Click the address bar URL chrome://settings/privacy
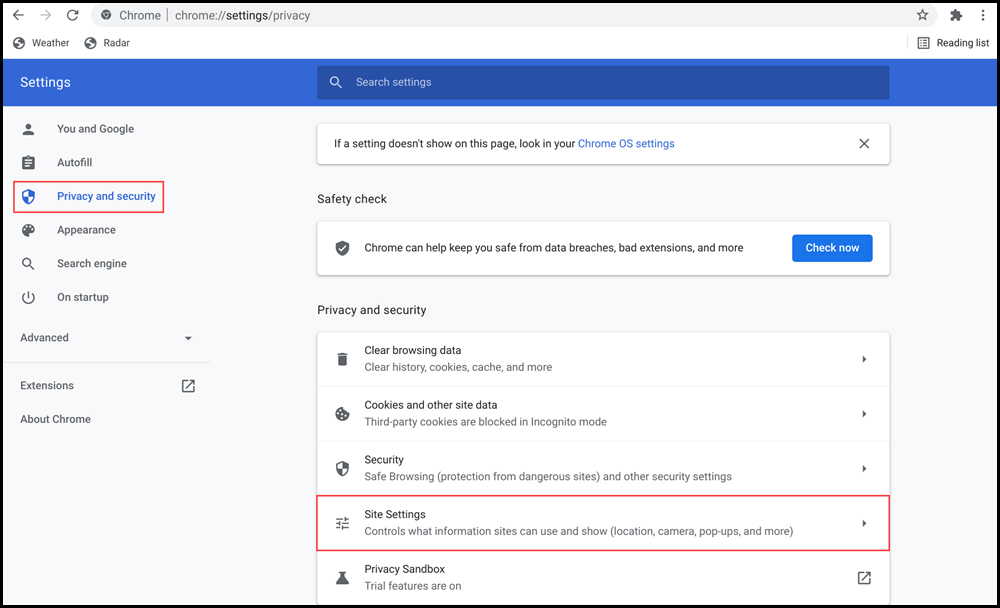This screenshot has height=608, width=1000. [242, 15]
